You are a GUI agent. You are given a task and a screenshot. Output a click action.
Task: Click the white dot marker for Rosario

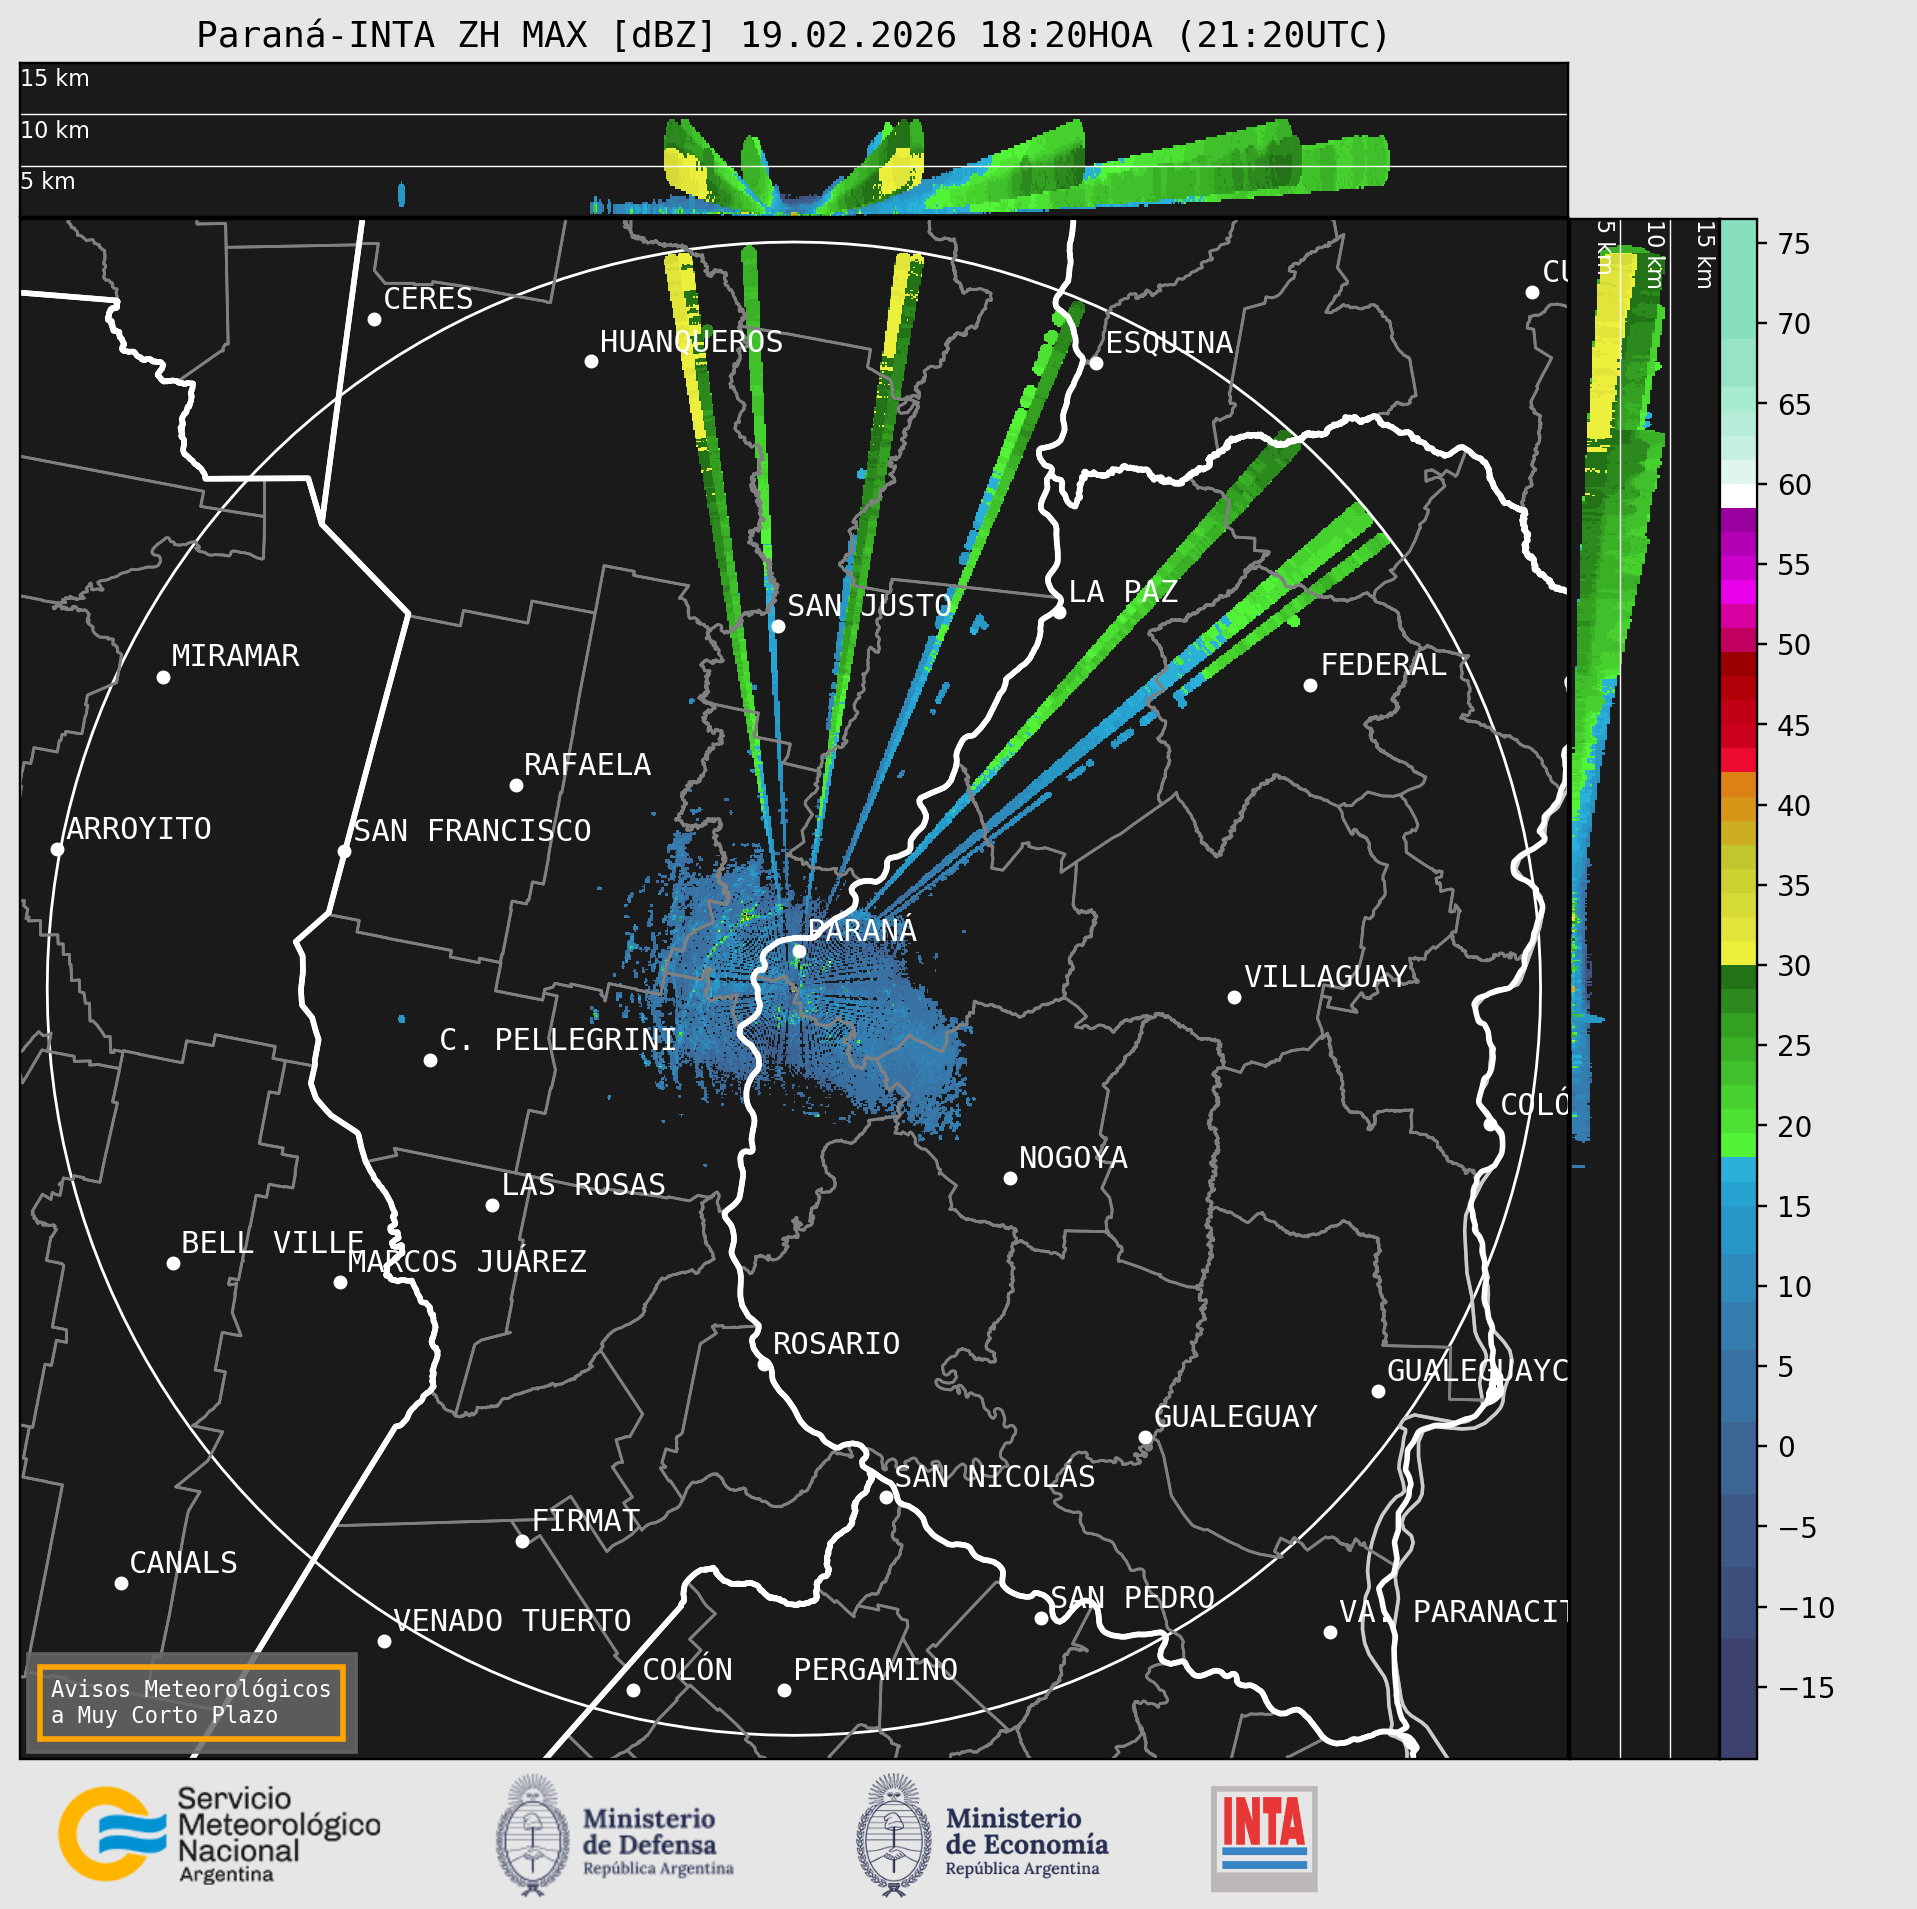click(x=764, y=1364)
